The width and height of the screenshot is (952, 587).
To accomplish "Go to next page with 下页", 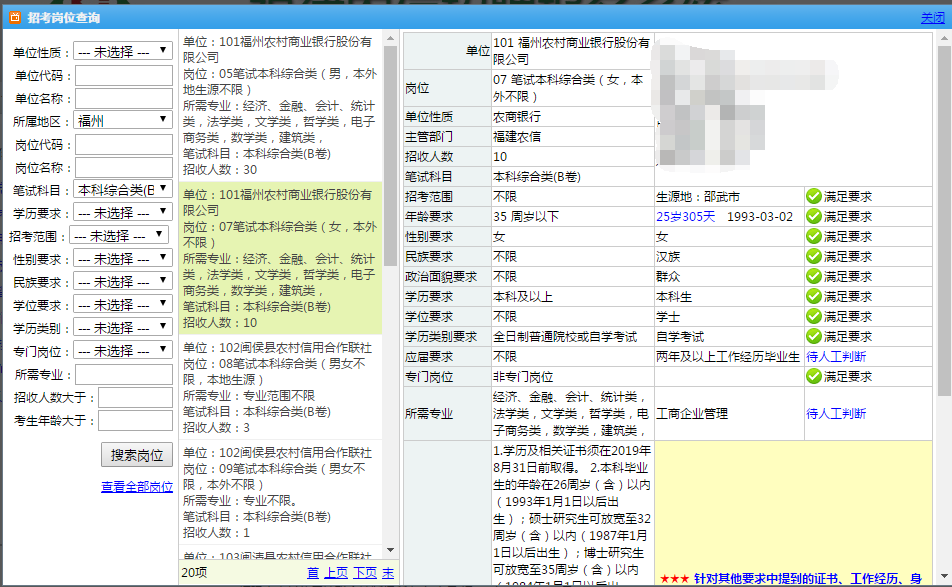I will point(365,572).
